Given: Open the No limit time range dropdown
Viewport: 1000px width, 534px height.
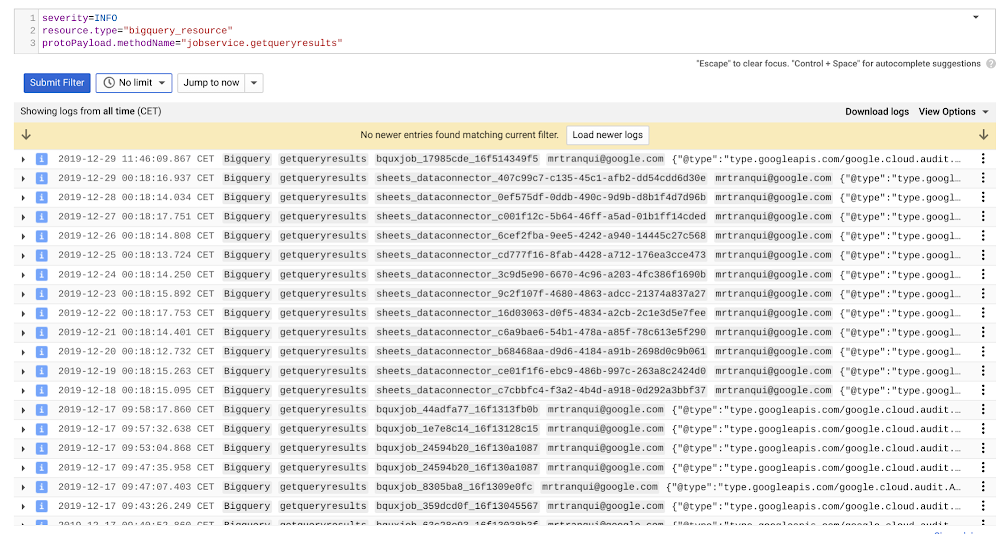Looking at the screenshot, I should tap(134, 83).
